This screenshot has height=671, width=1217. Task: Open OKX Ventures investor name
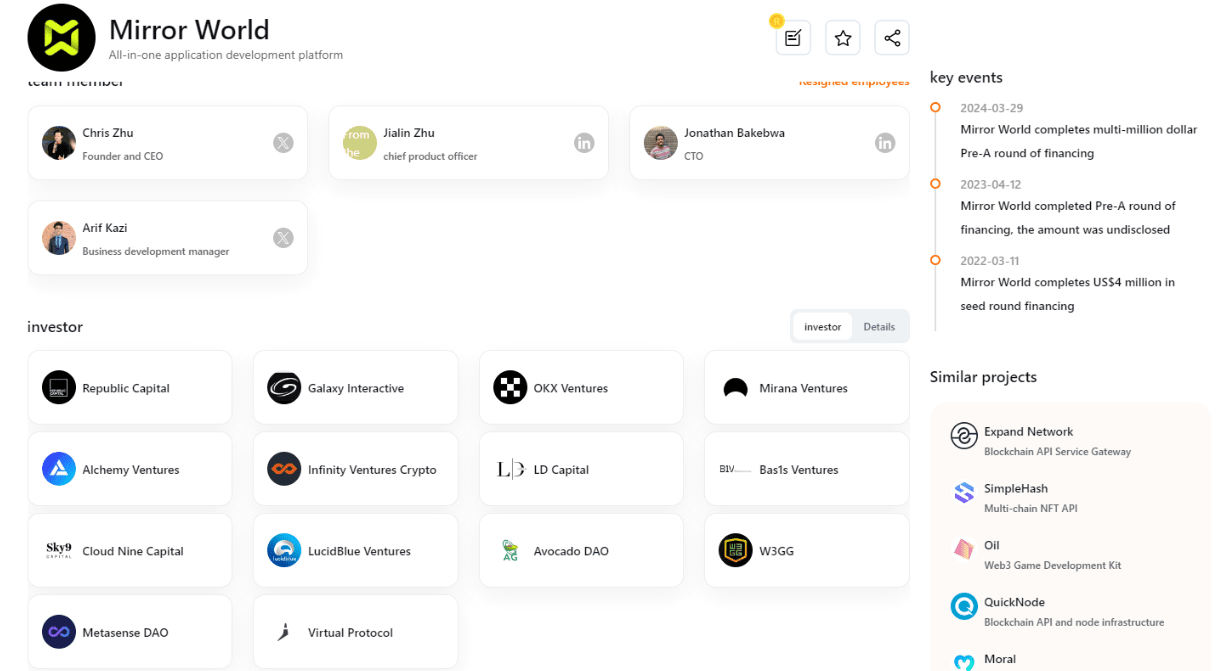[x=571, y=388]
